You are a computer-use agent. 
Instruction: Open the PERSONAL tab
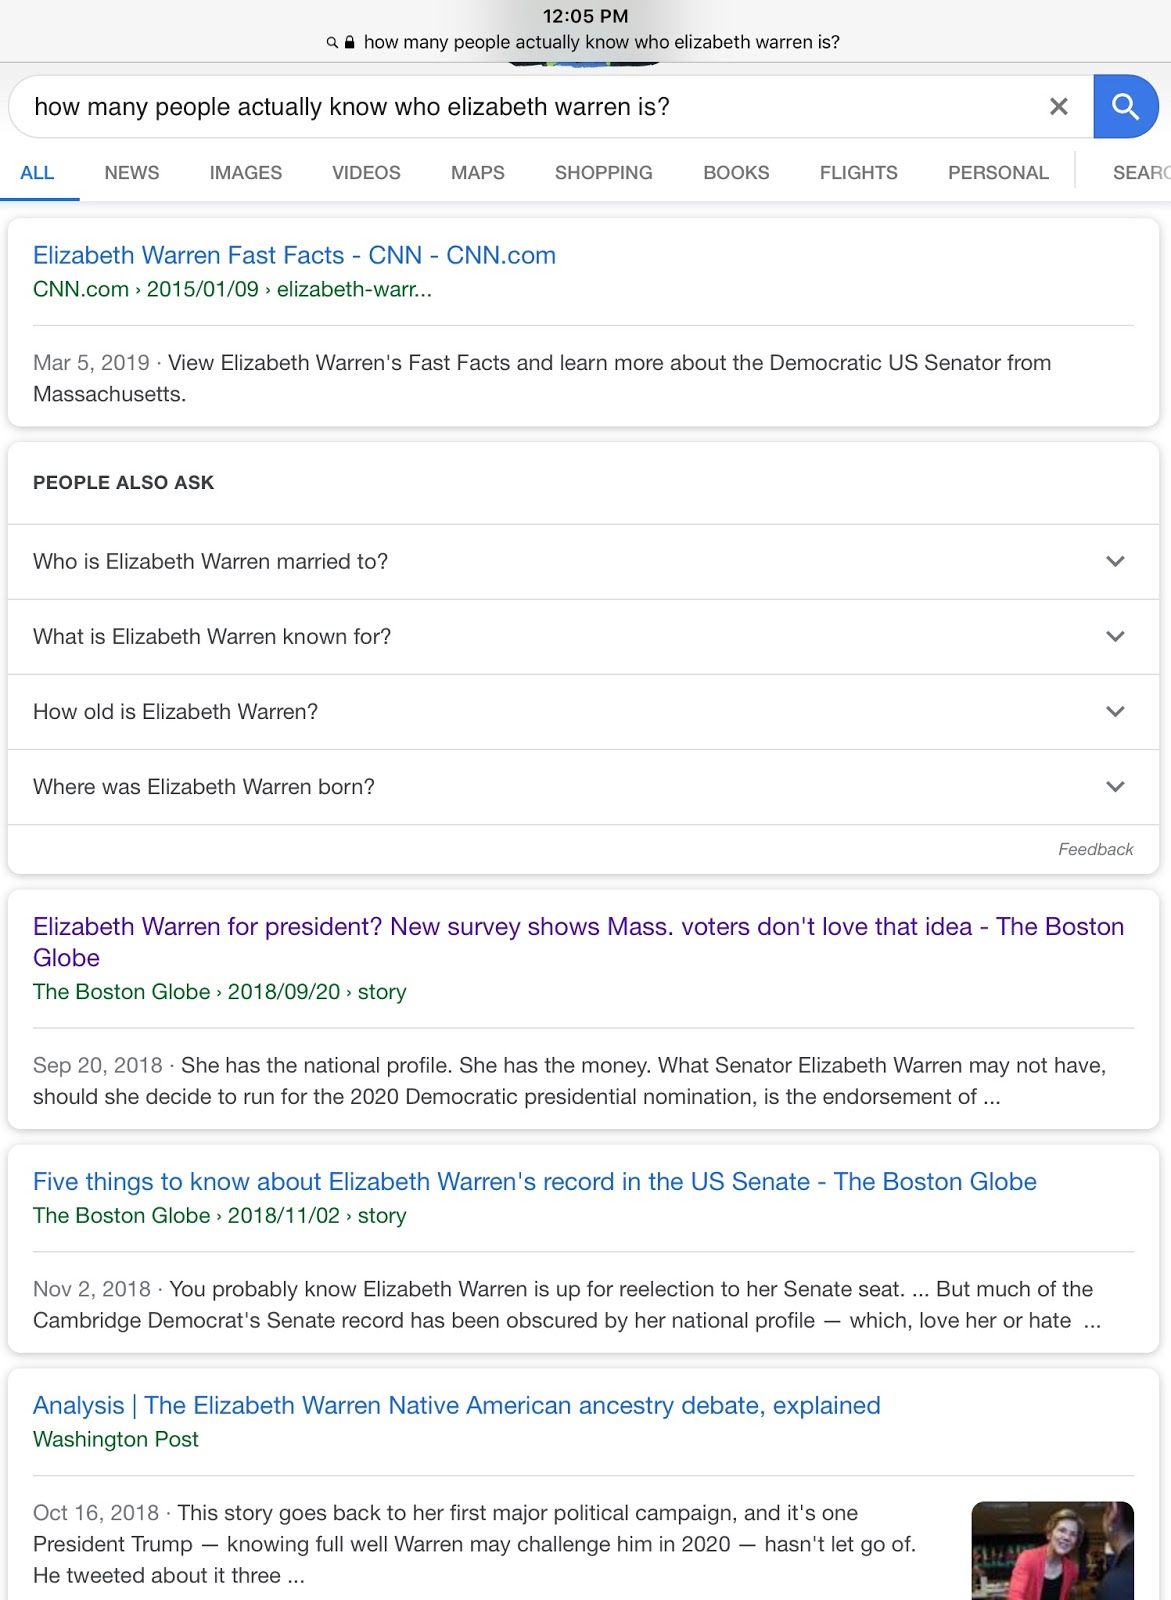[998, 173]
